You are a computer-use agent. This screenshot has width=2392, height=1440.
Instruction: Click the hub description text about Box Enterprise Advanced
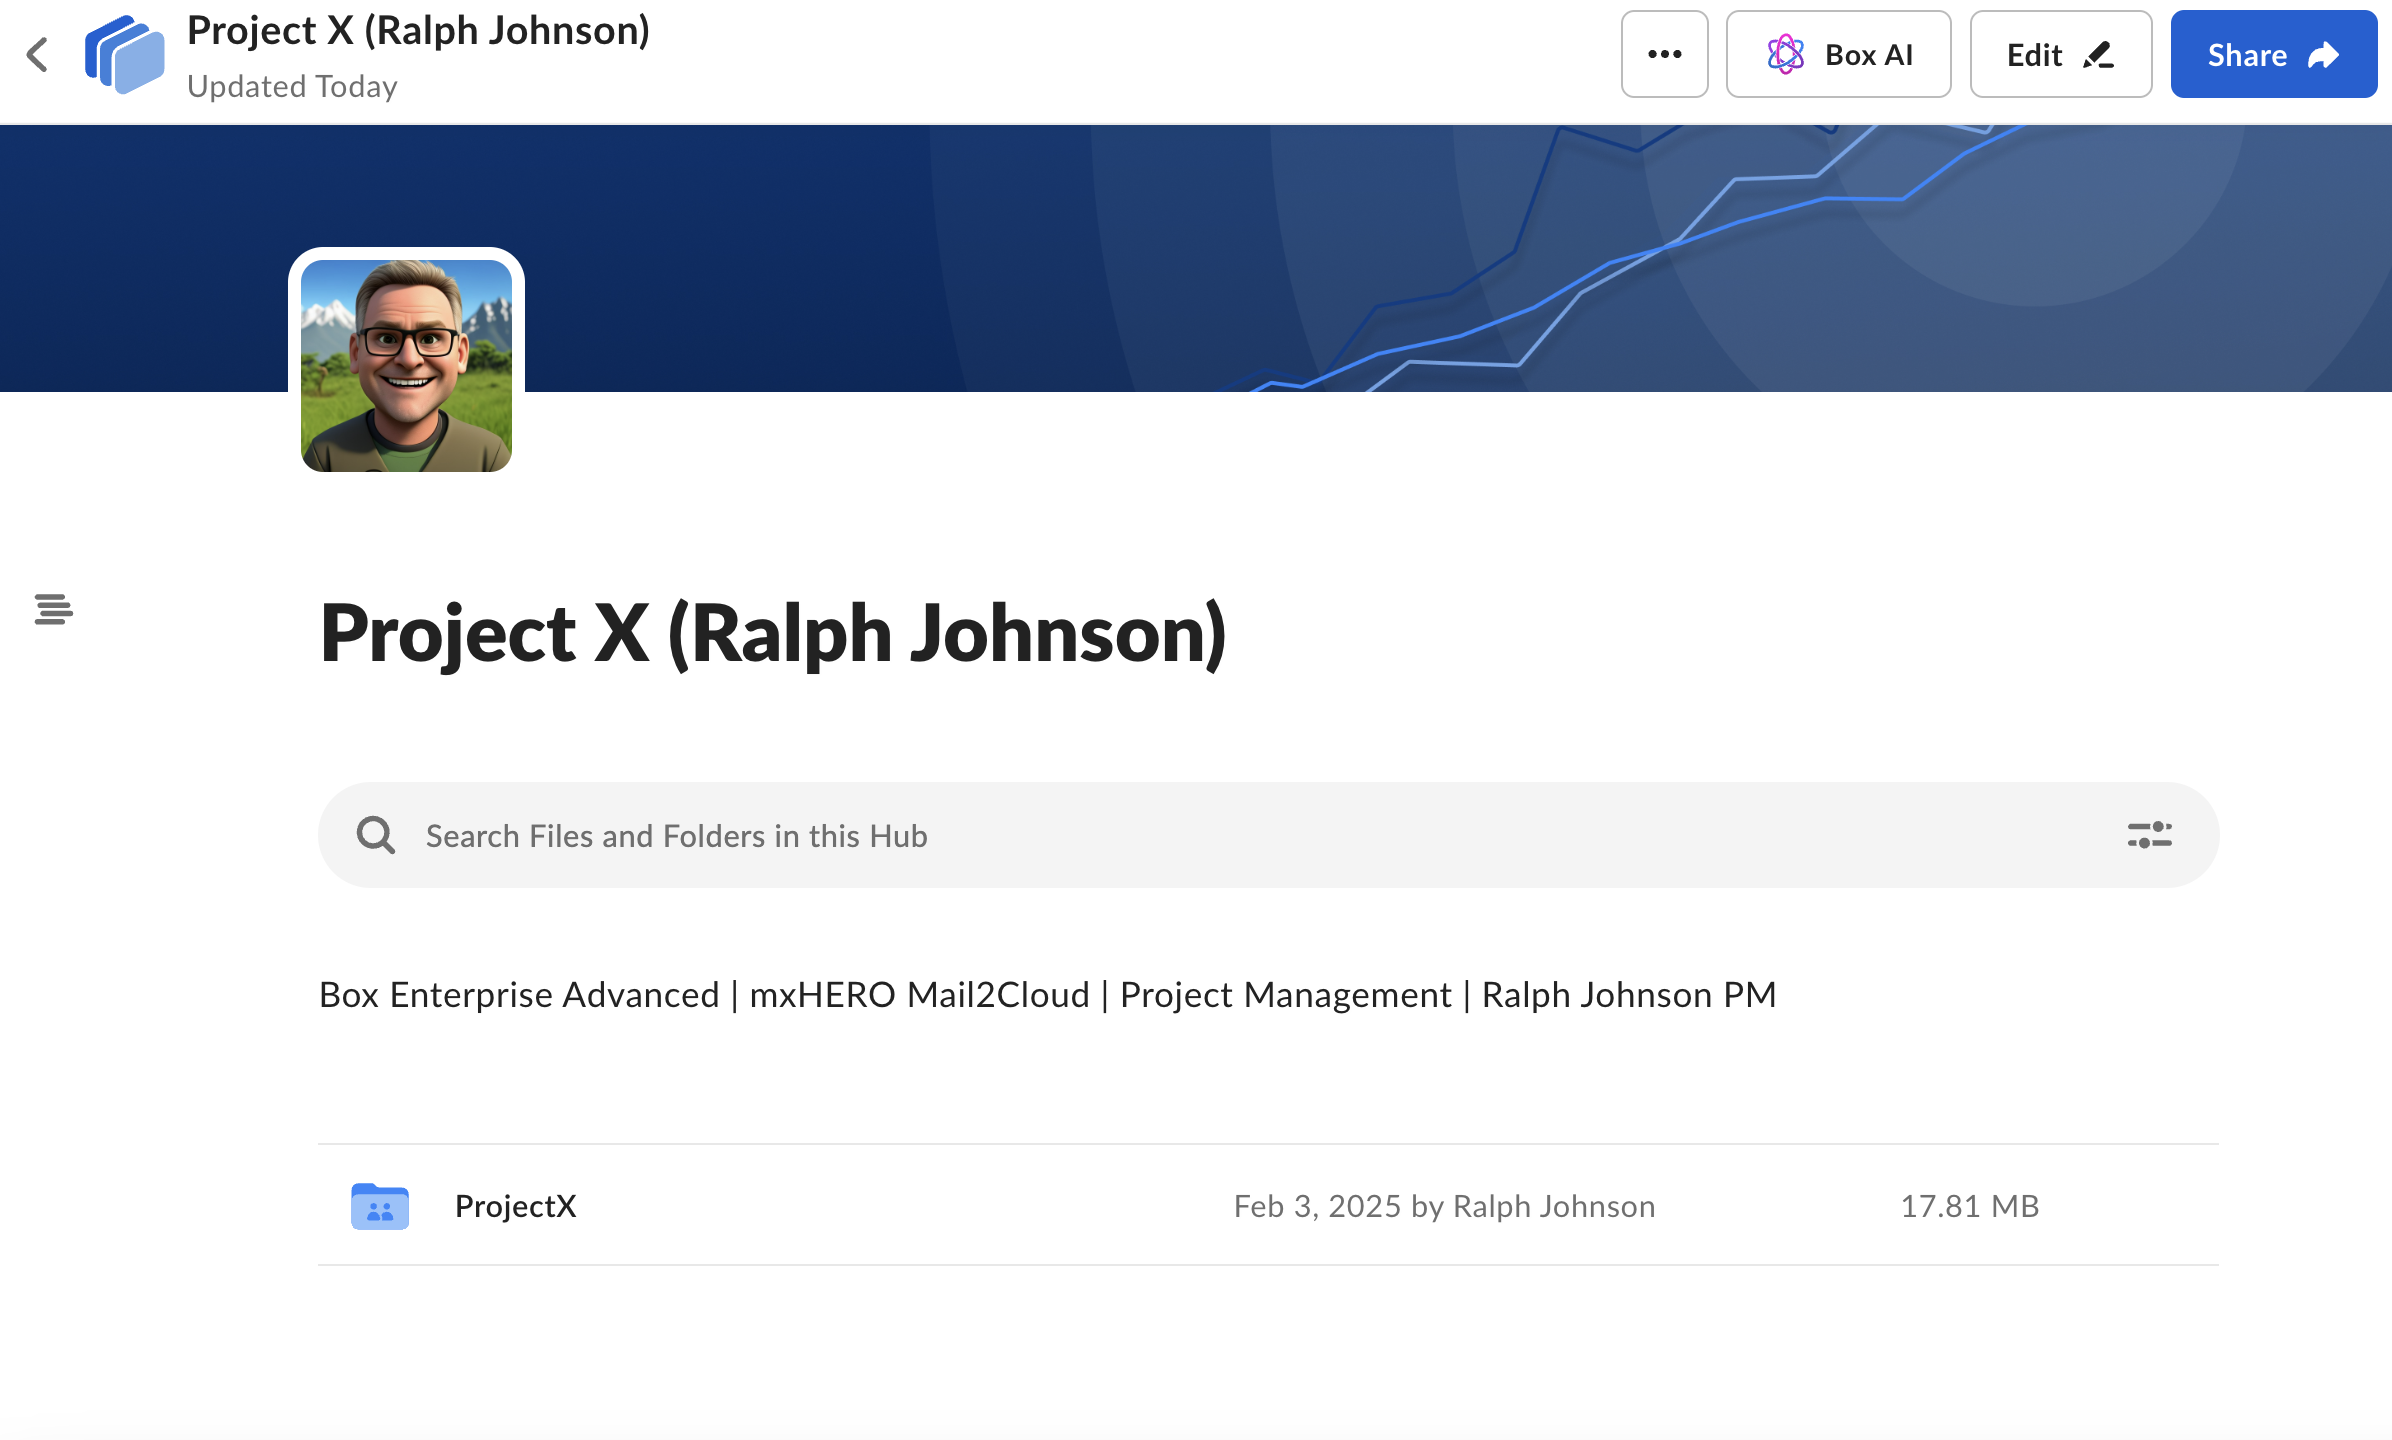1047,995
